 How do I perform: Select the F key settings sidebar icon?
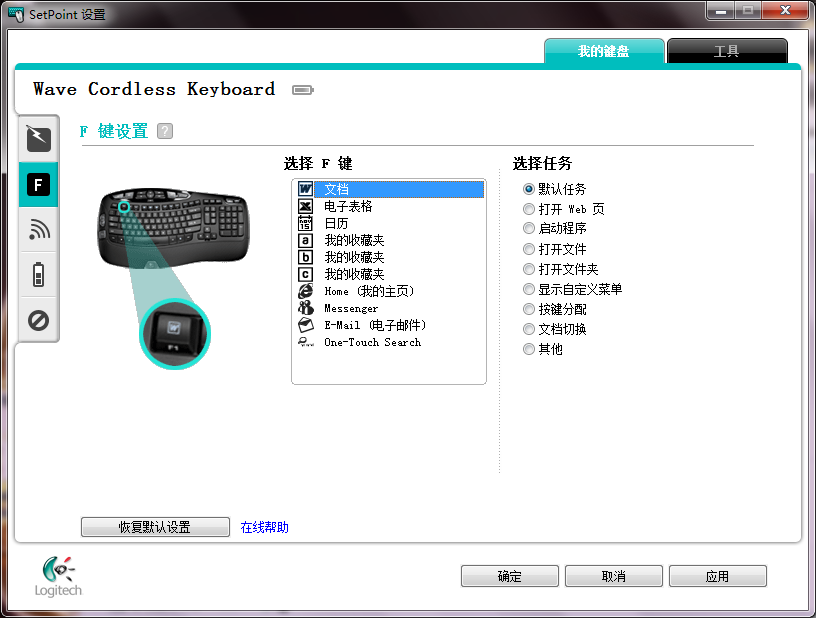(x=38, y=185)
